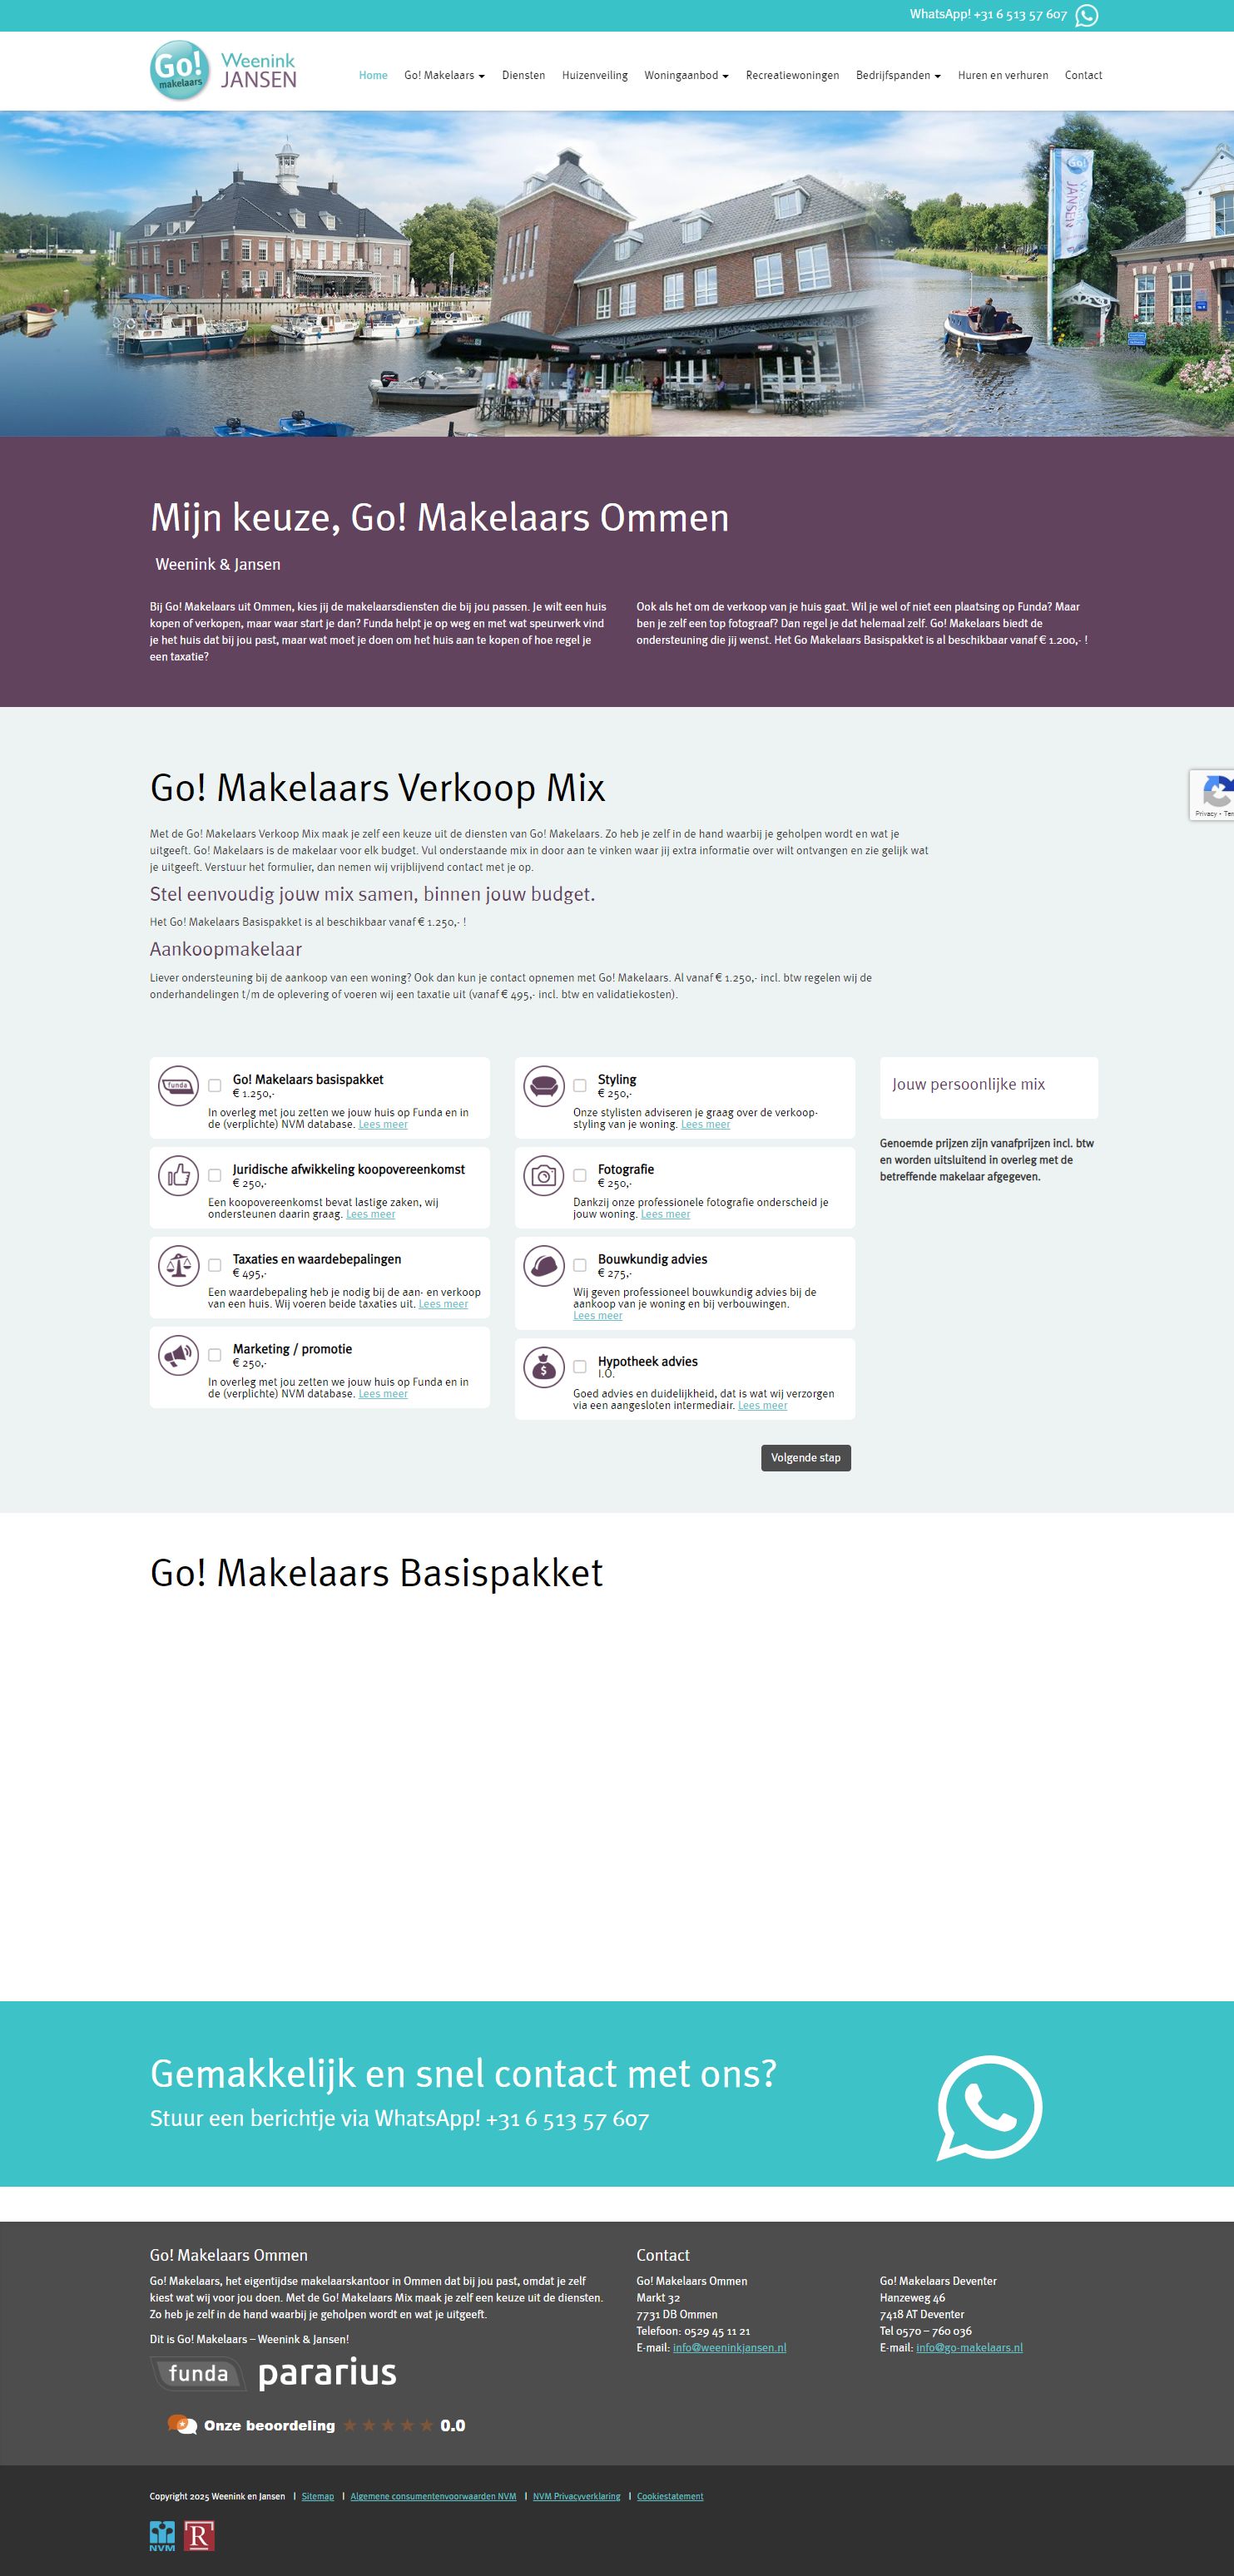The image size is (1234, 2576).
Task: Toggle the Hypotheek advies checkbox
Action: point(580,1367)
